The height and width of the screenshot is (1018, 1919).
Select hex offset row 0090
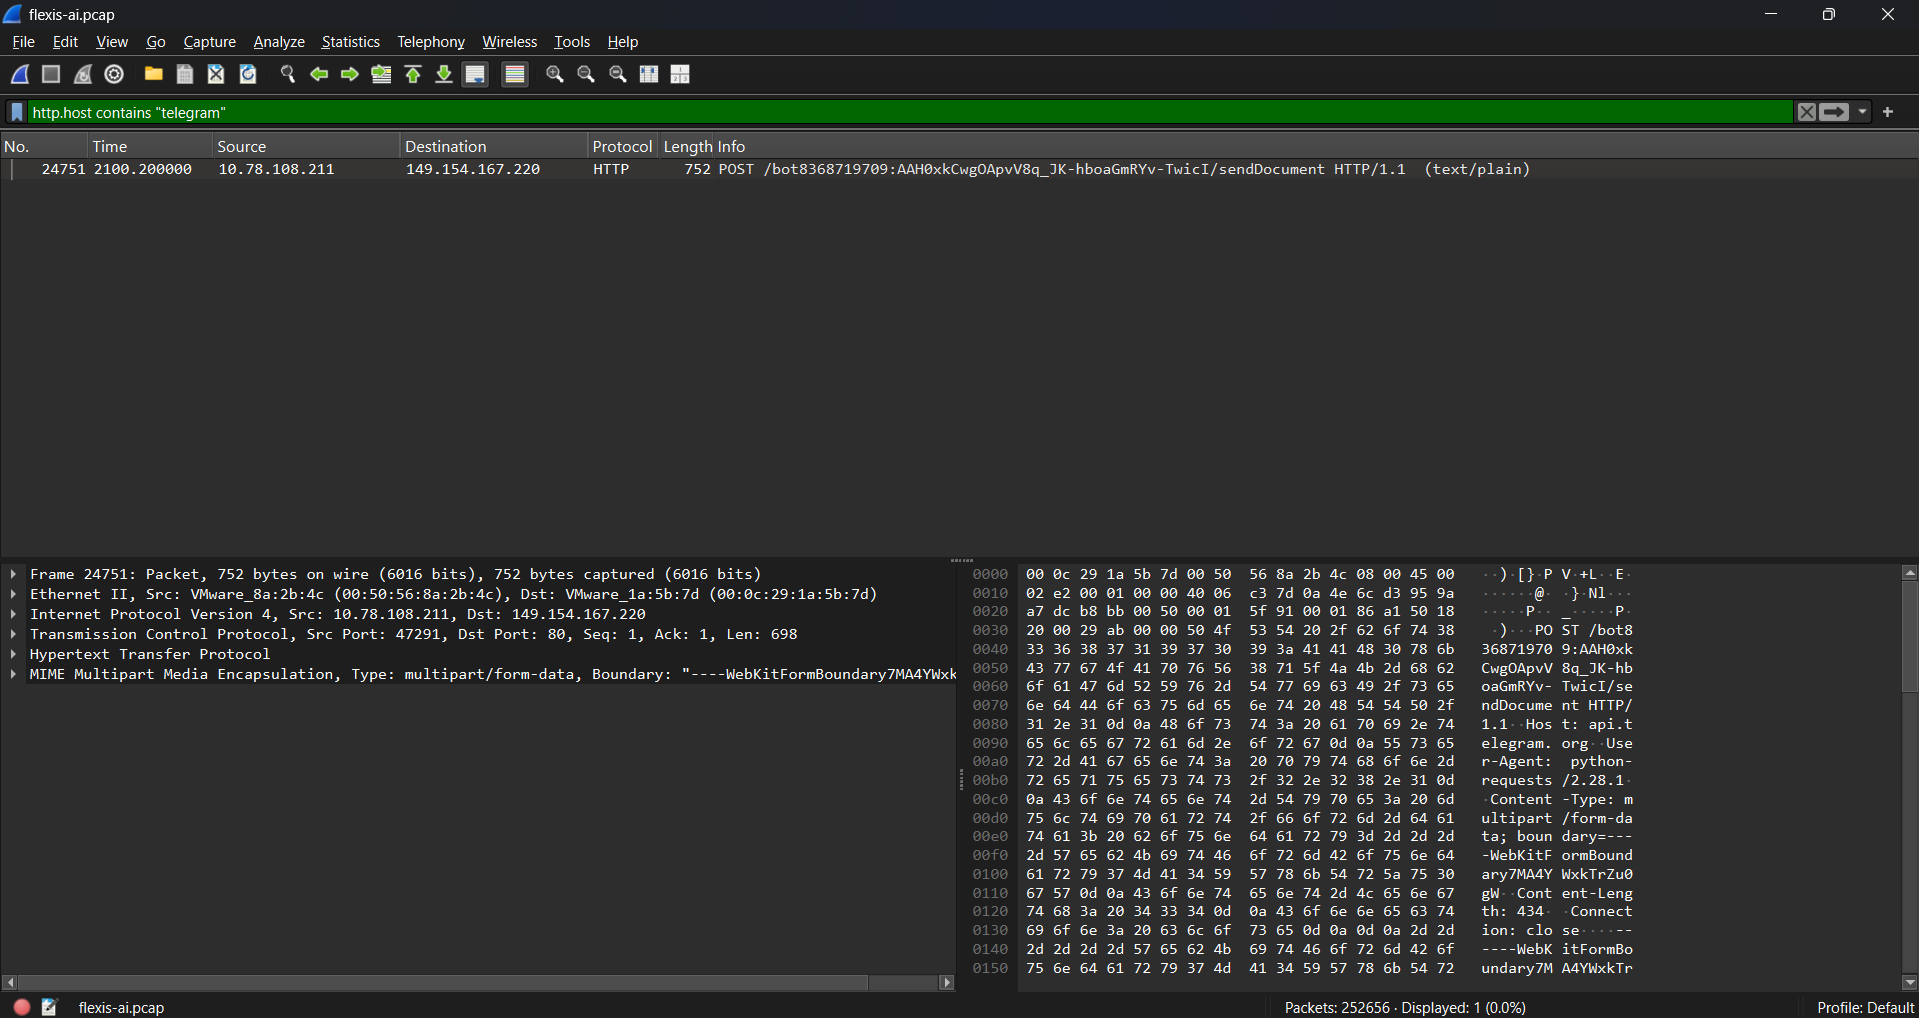[x=990, y=743]
